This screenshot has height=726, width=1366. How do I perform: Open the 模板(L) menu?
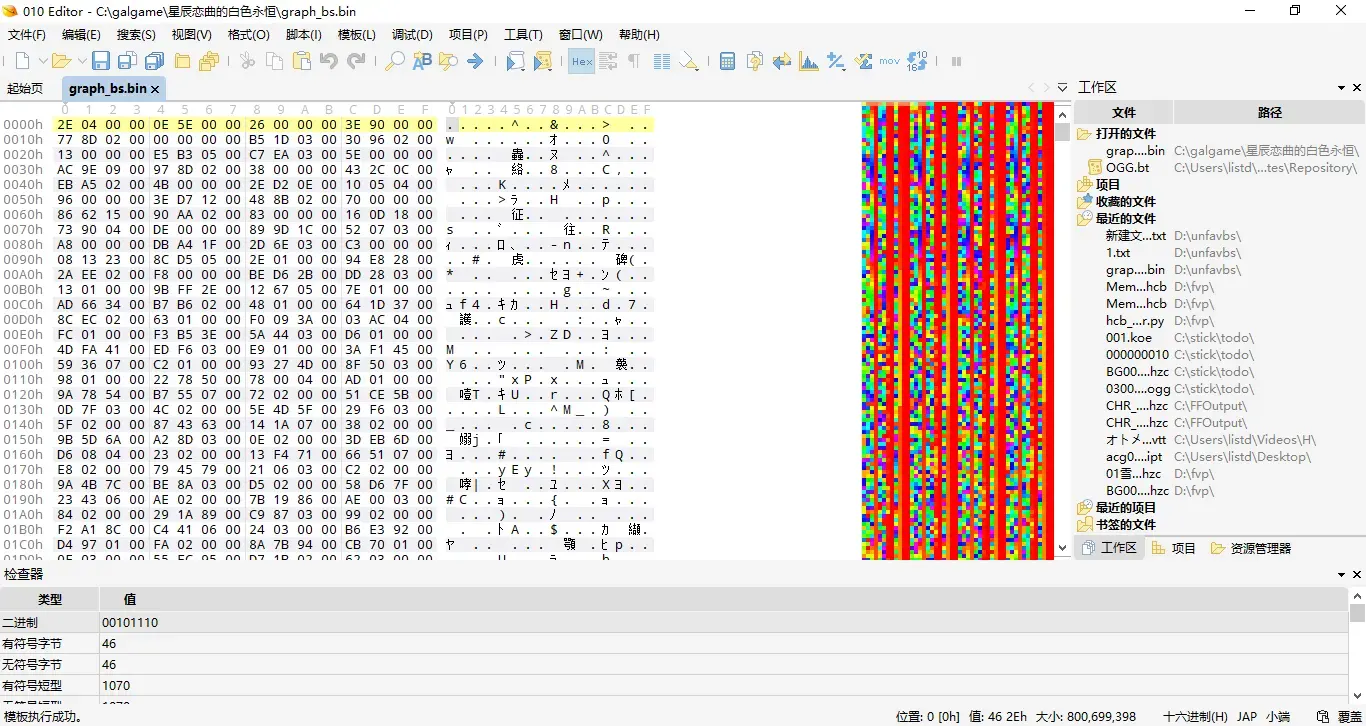(x=357, y=34)
